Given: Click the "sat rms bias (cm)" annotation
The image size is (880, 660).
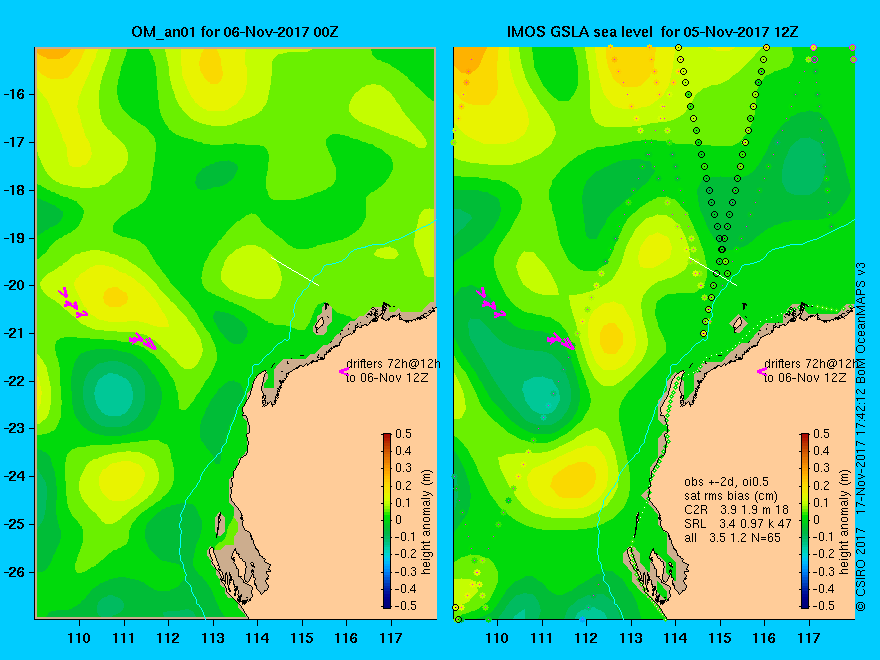Looking at the screenshot, I should tap(731, 496).
